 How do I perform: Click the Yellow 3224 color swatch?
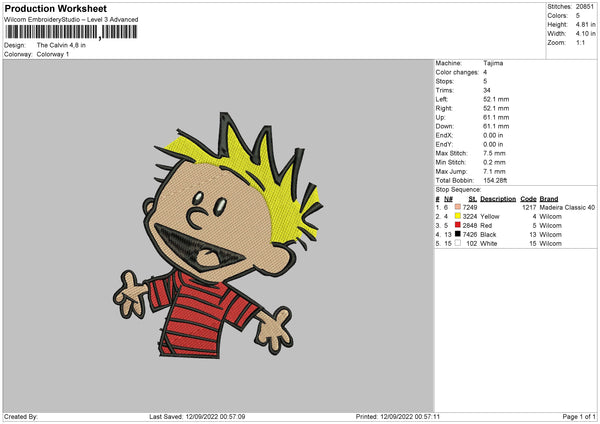(x=458, y=216)
